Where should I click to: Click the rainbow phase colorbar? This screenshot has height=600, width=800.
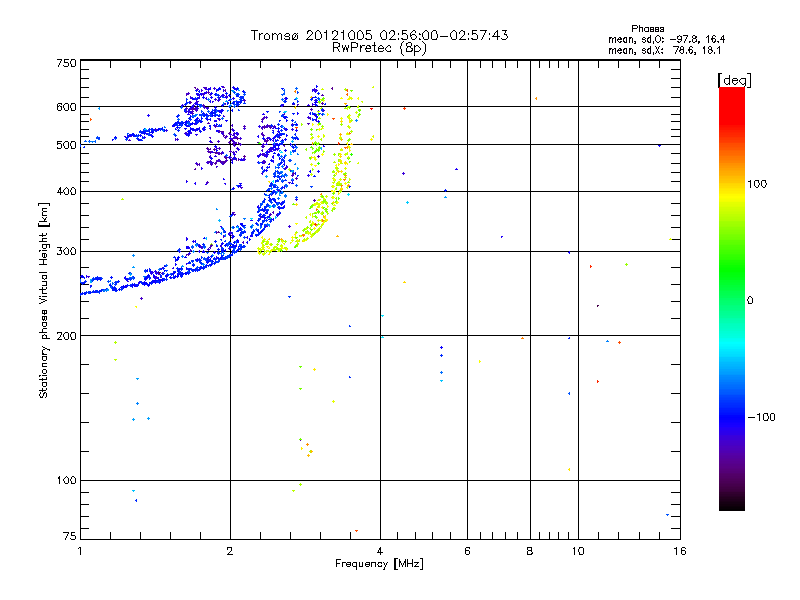click(732, 299)
